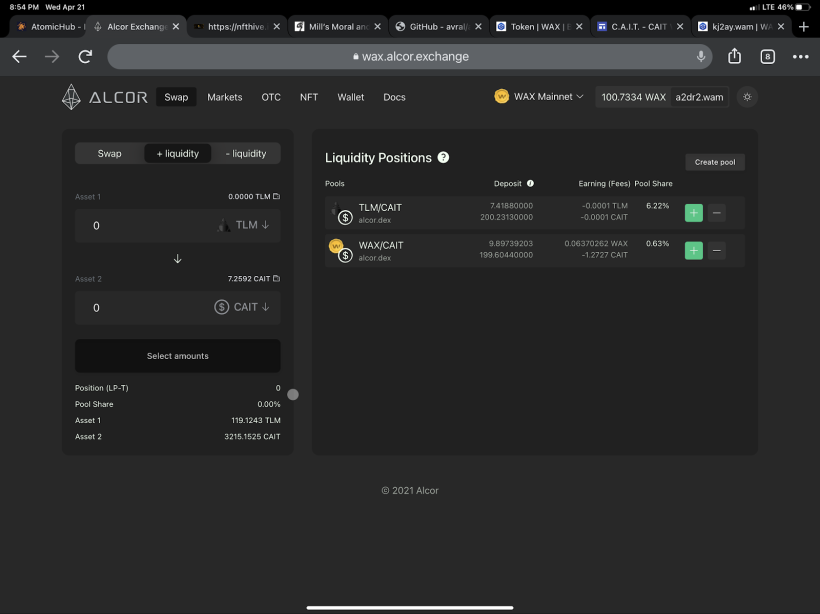Click the 3215.1525 CAIT Asset 2 value

coord(252,436)
